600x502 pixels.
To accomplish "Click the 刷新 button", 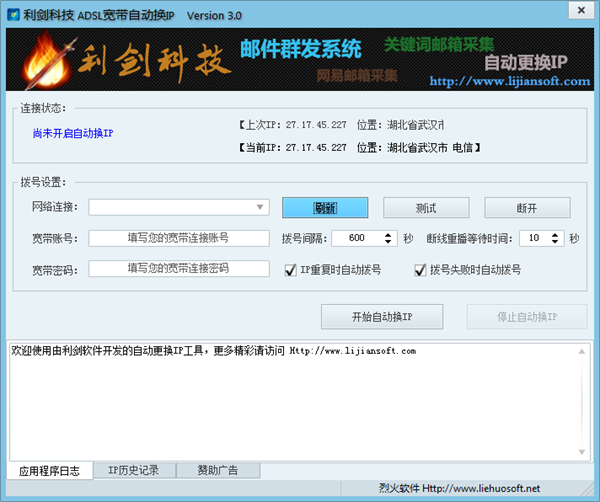I will click(325, 208).
